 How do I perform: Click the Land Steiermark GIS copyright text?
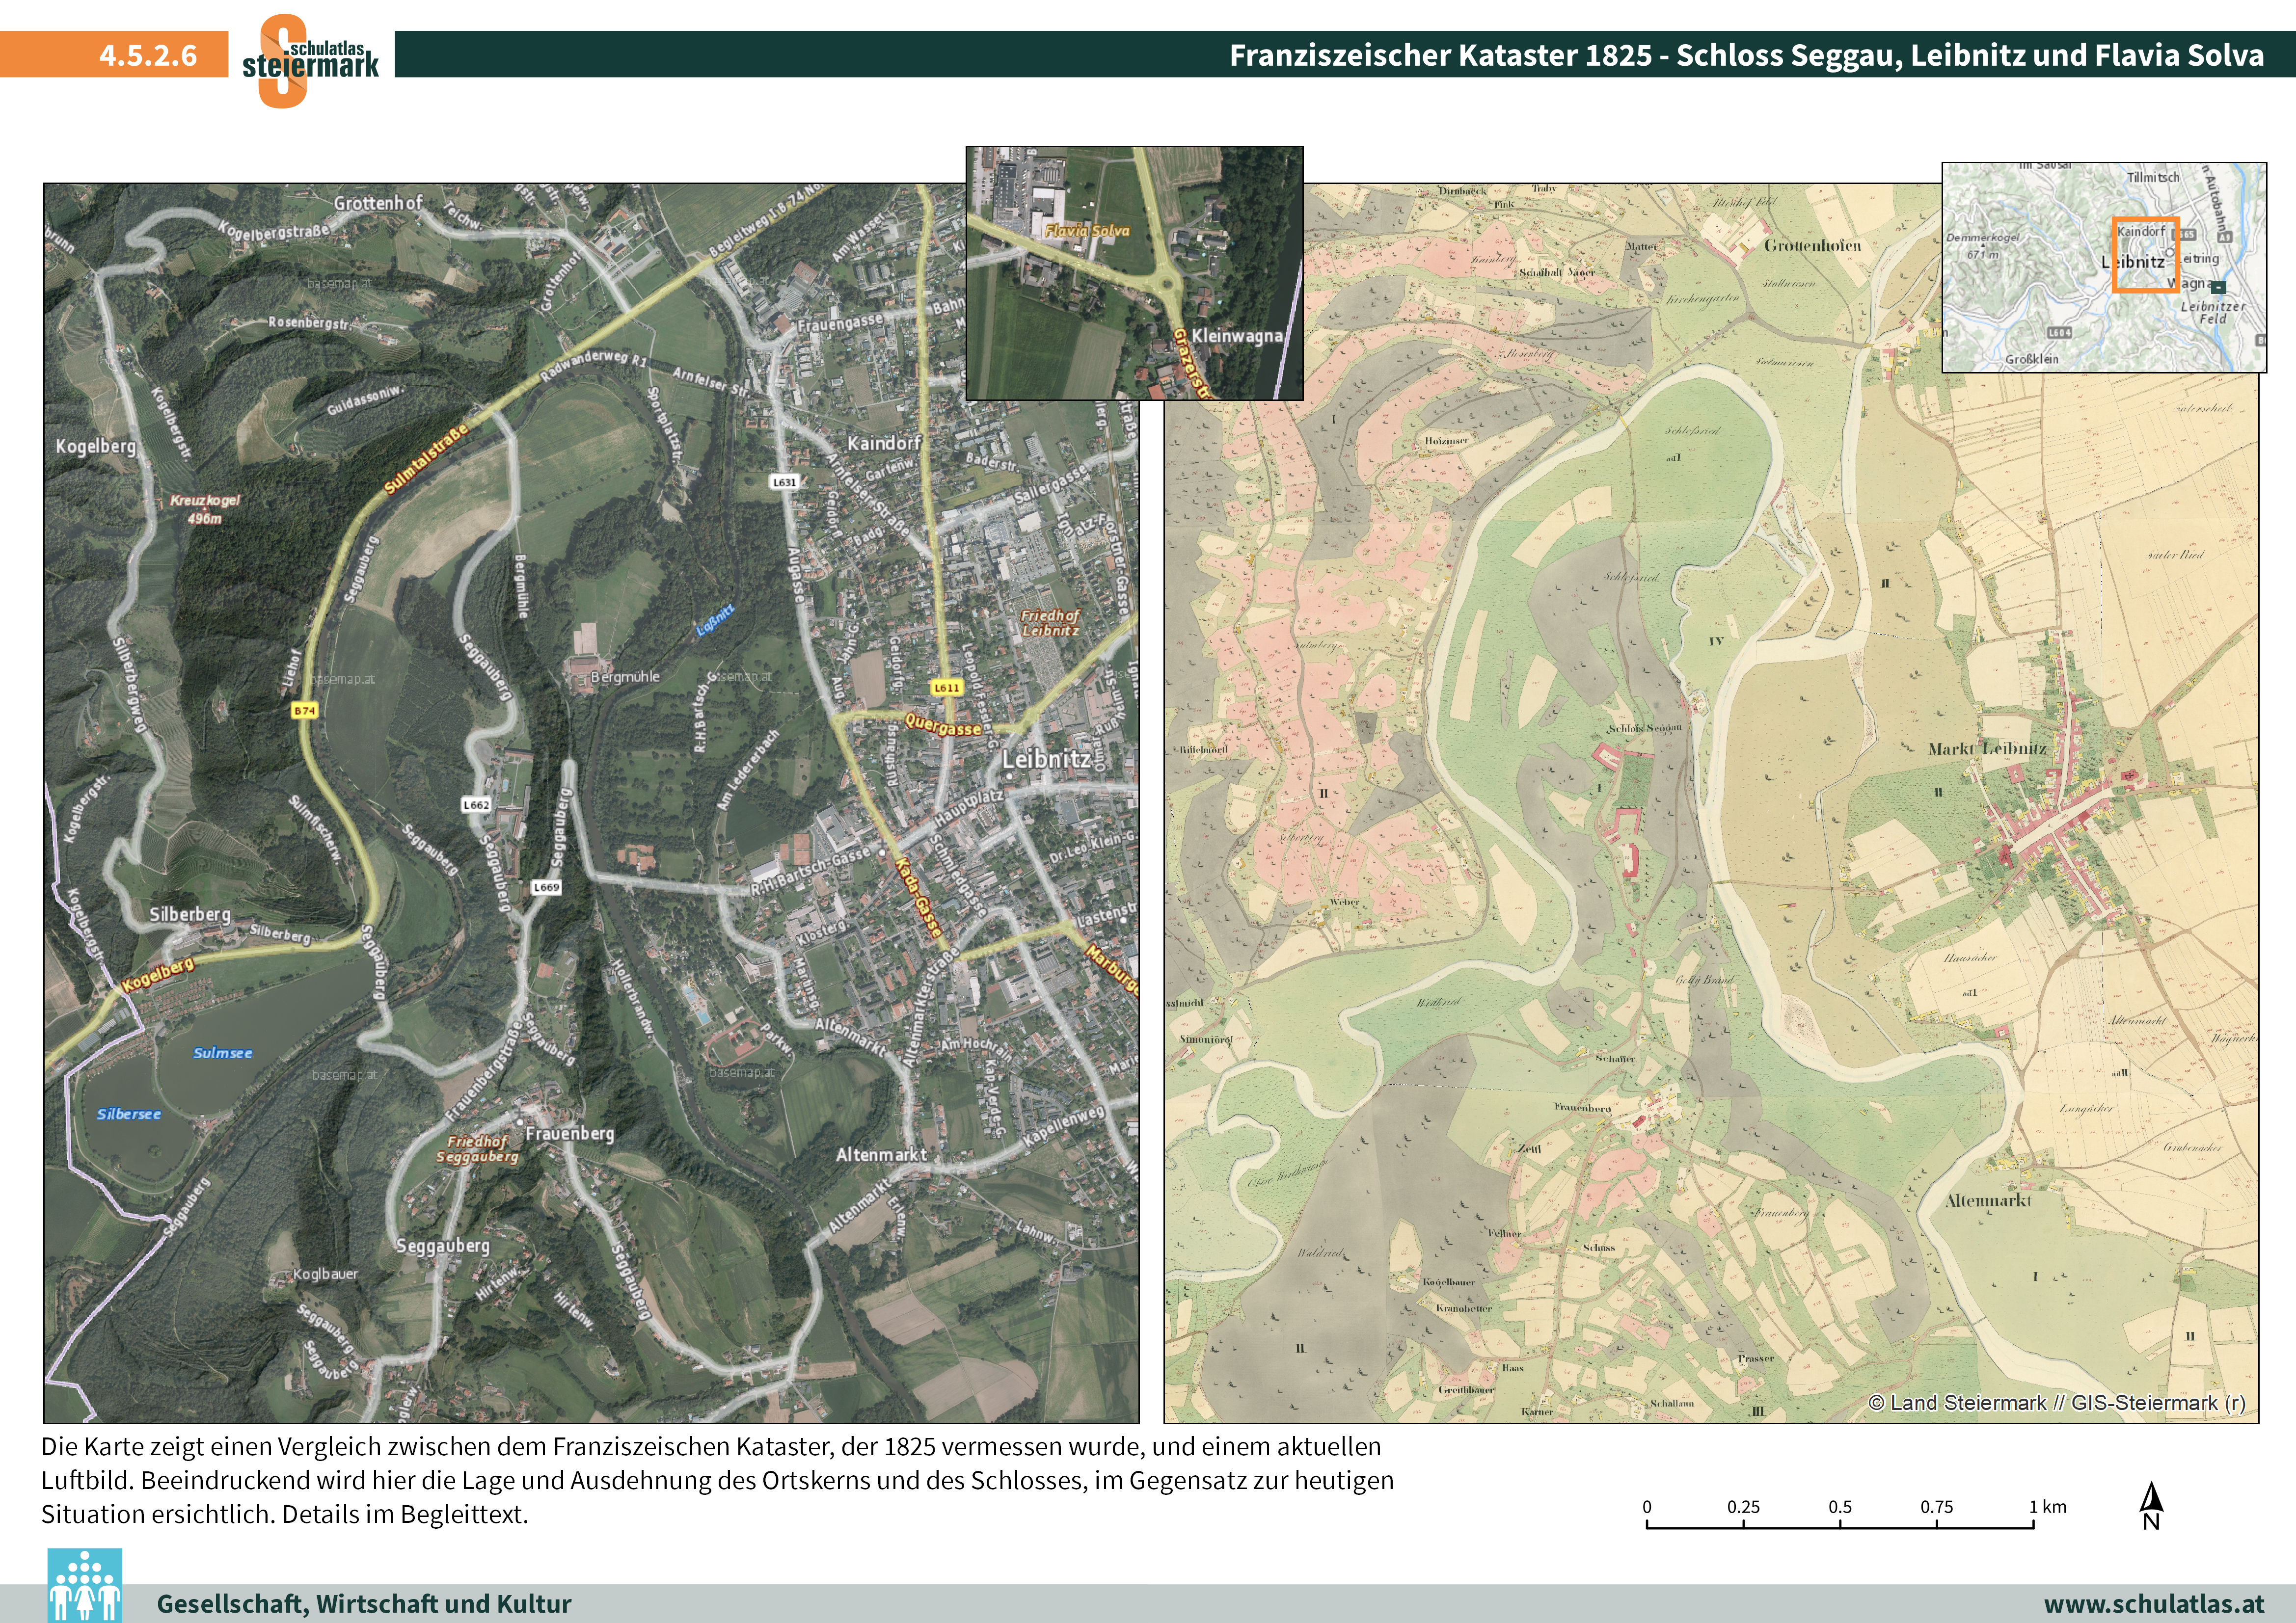(x=2056, y=1402)
